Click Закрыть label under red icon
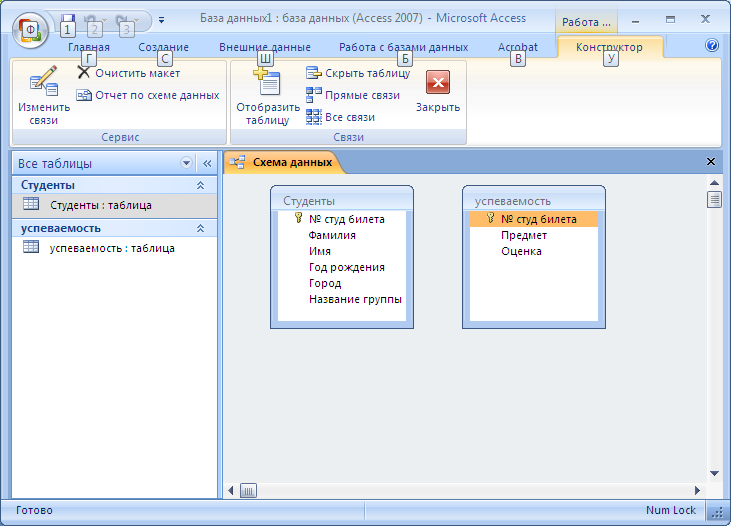 click(438, 107)
